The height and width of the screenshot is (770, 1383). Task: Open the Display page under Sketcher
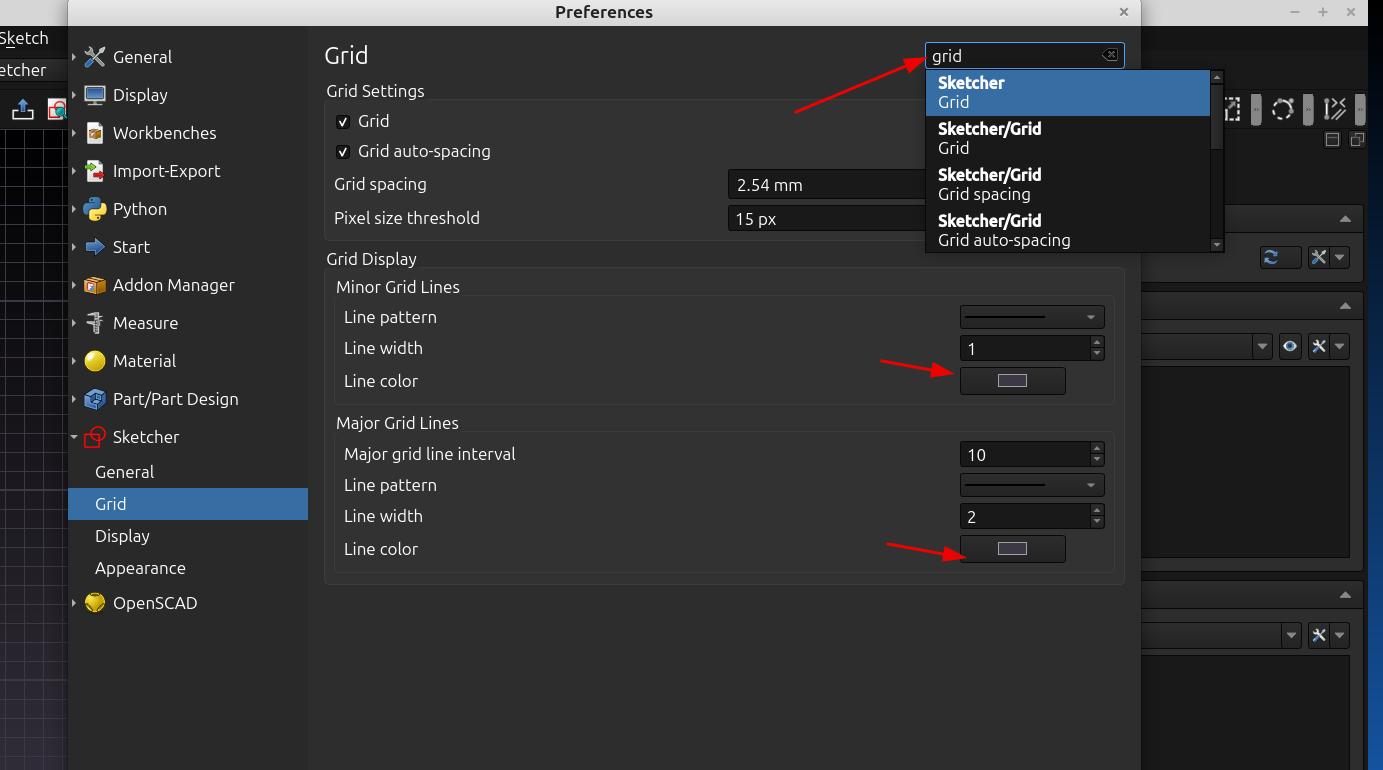[x=188, y=536]
